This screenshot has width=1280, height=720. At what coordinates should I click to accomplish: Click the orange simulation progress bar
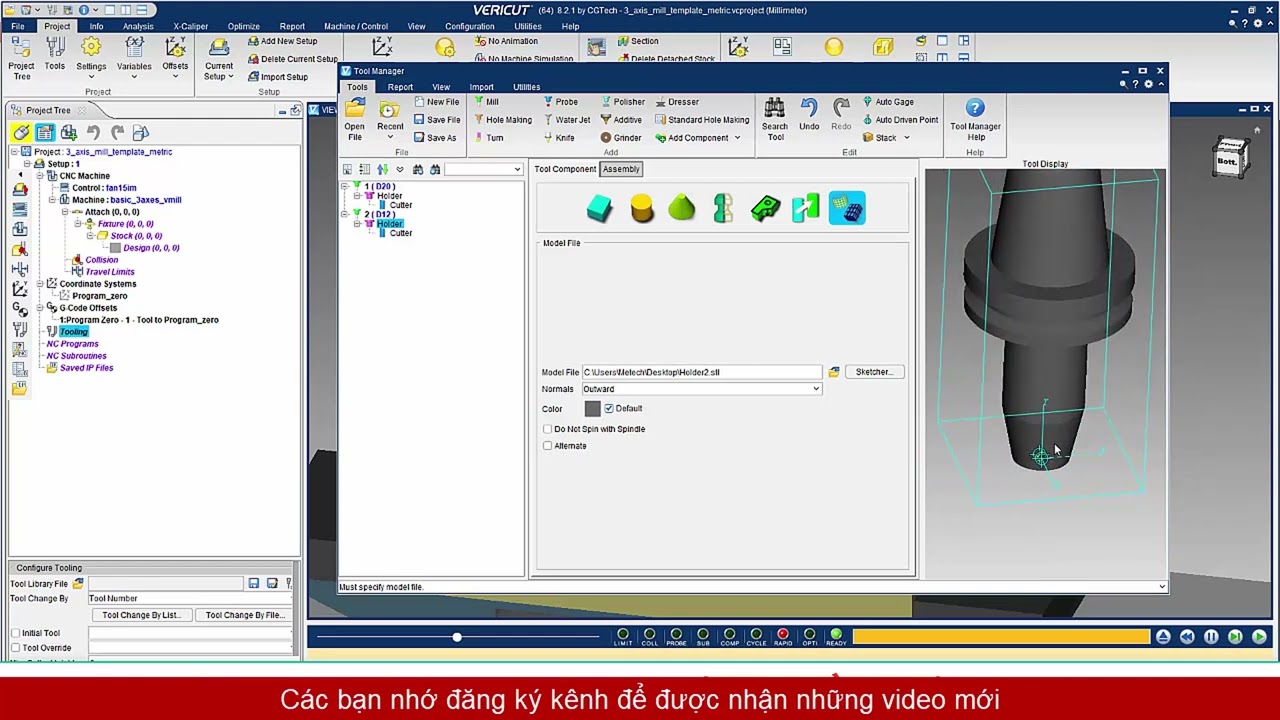tap(1001, 637)
